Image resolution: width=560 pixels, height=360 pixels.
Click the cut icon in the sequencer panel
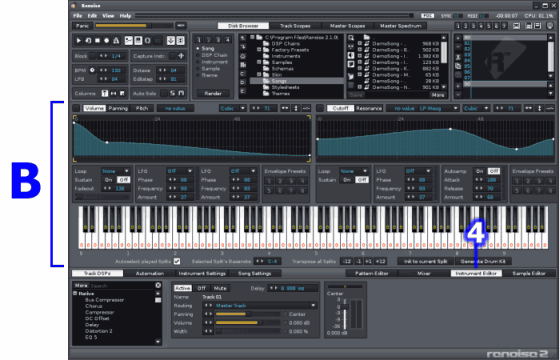pyautogui.click(x=458, y=57)
